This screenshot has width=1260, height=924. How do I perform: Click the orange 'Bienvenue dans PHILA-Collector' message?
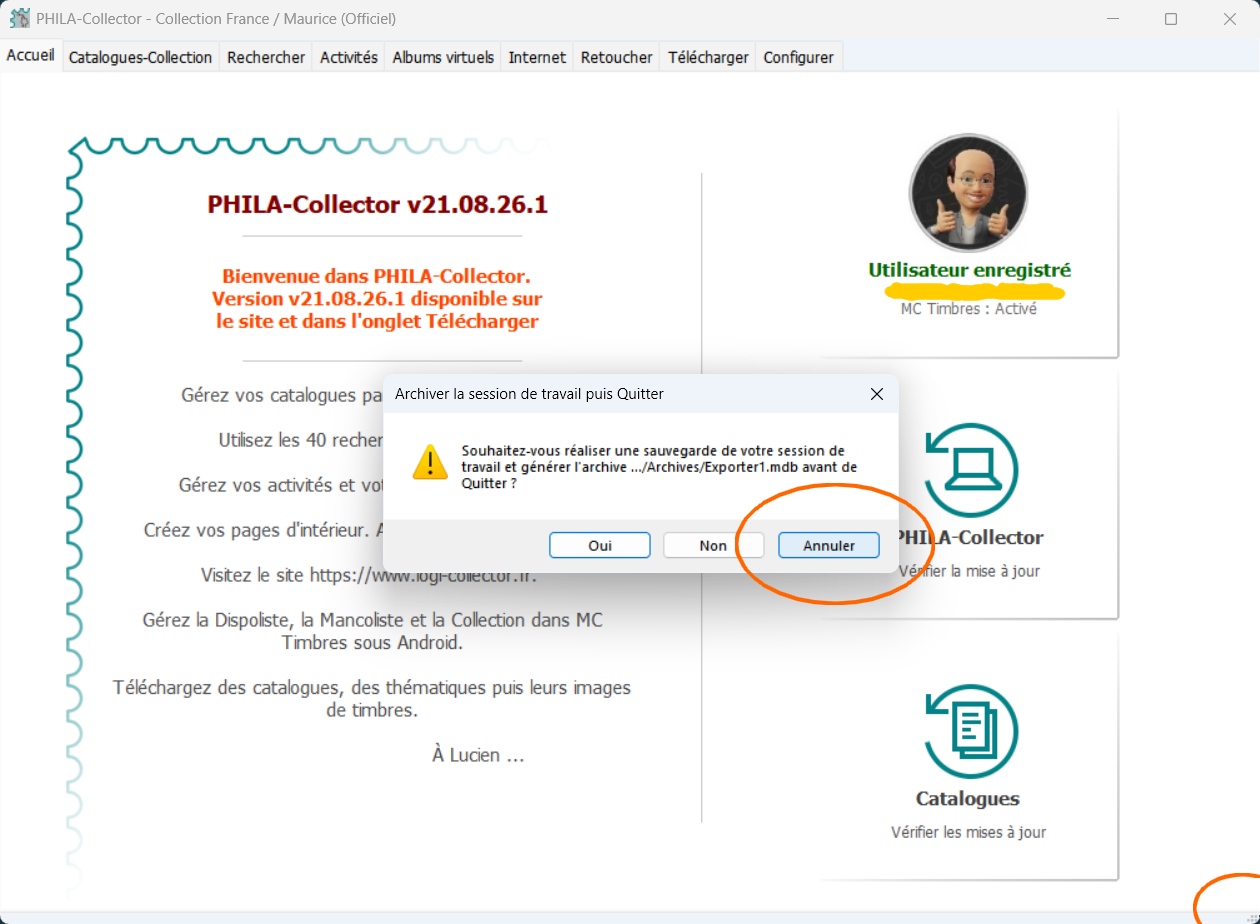tap(377, 298)
